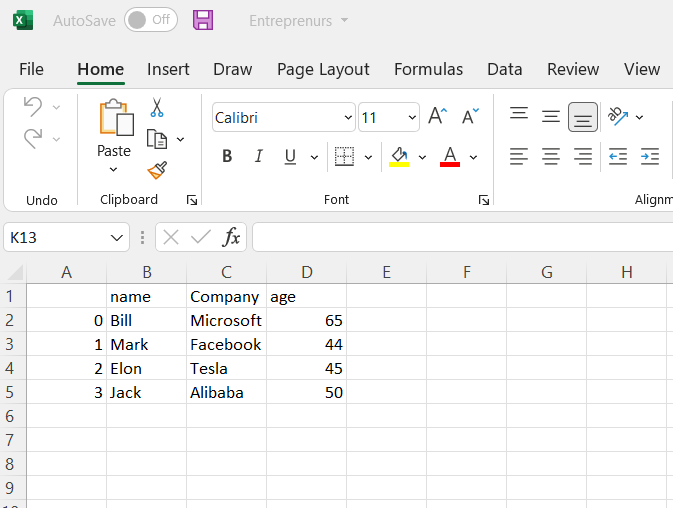Select Middle Align icon
673x508 pixels.
tap(551, 116)
